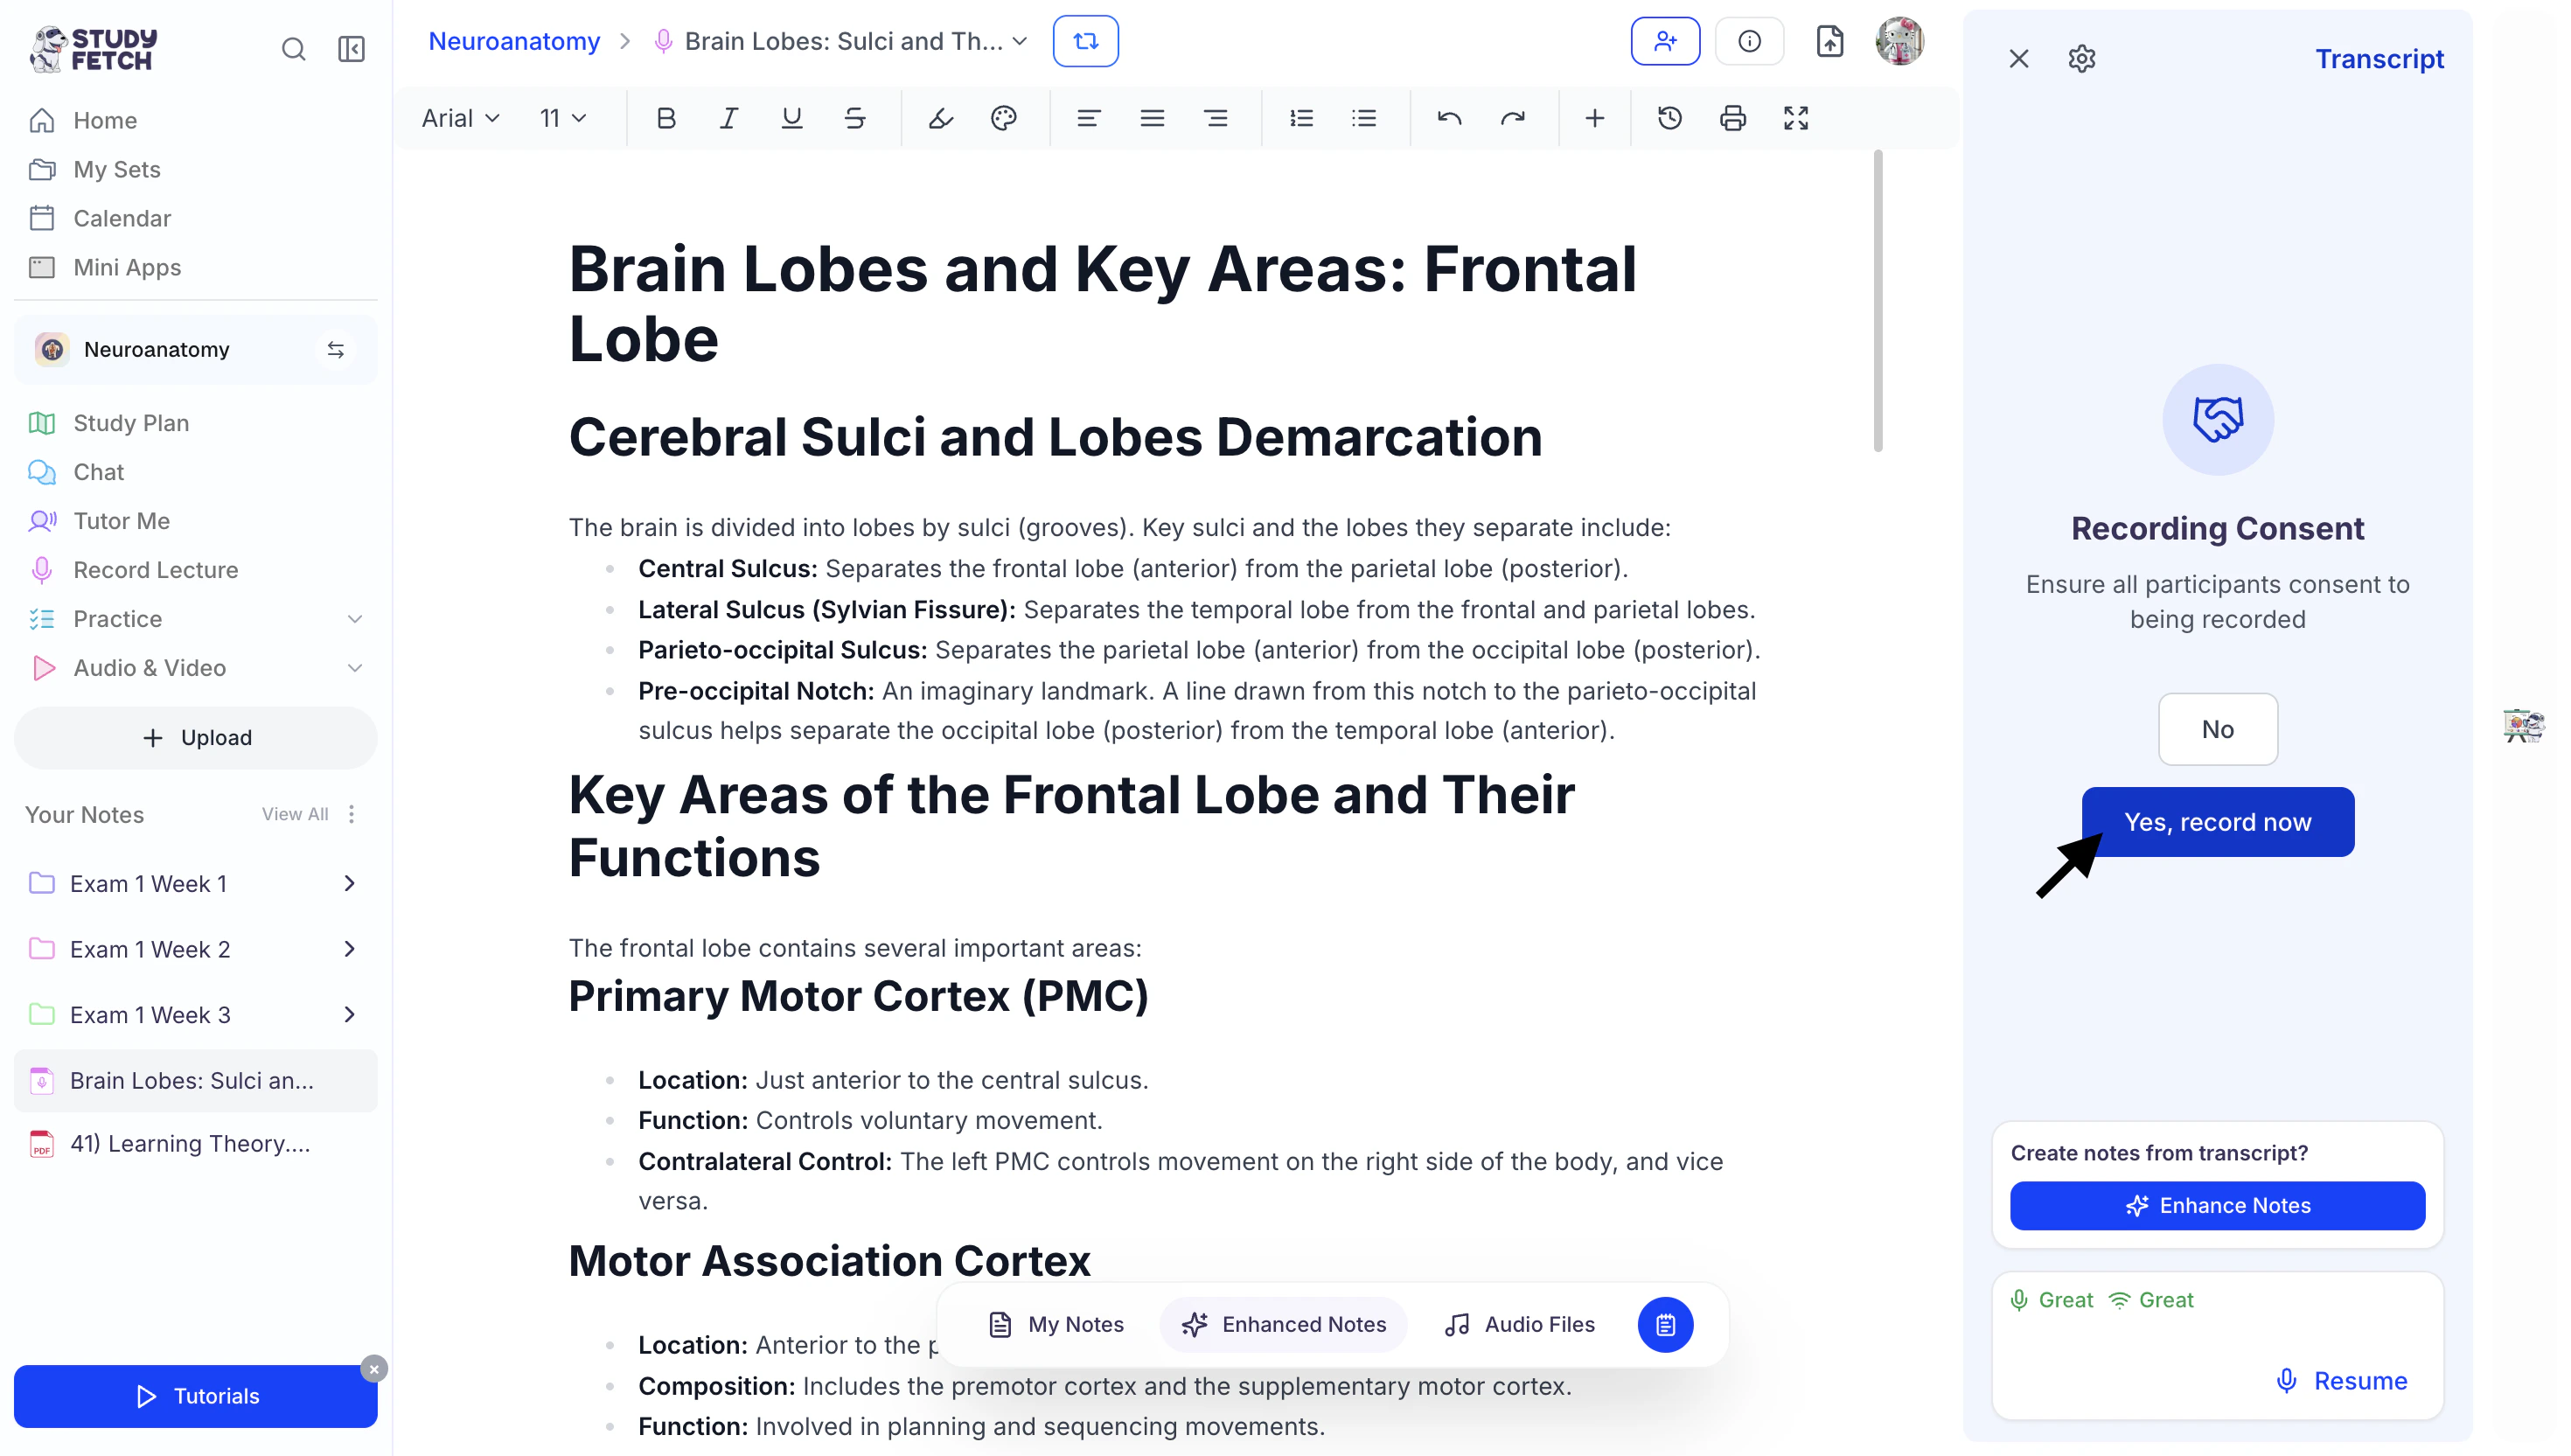2571x1456 pixels.
Task: Expand the Exam 1 Week 2 folder
Action: (x=349, y=949)
